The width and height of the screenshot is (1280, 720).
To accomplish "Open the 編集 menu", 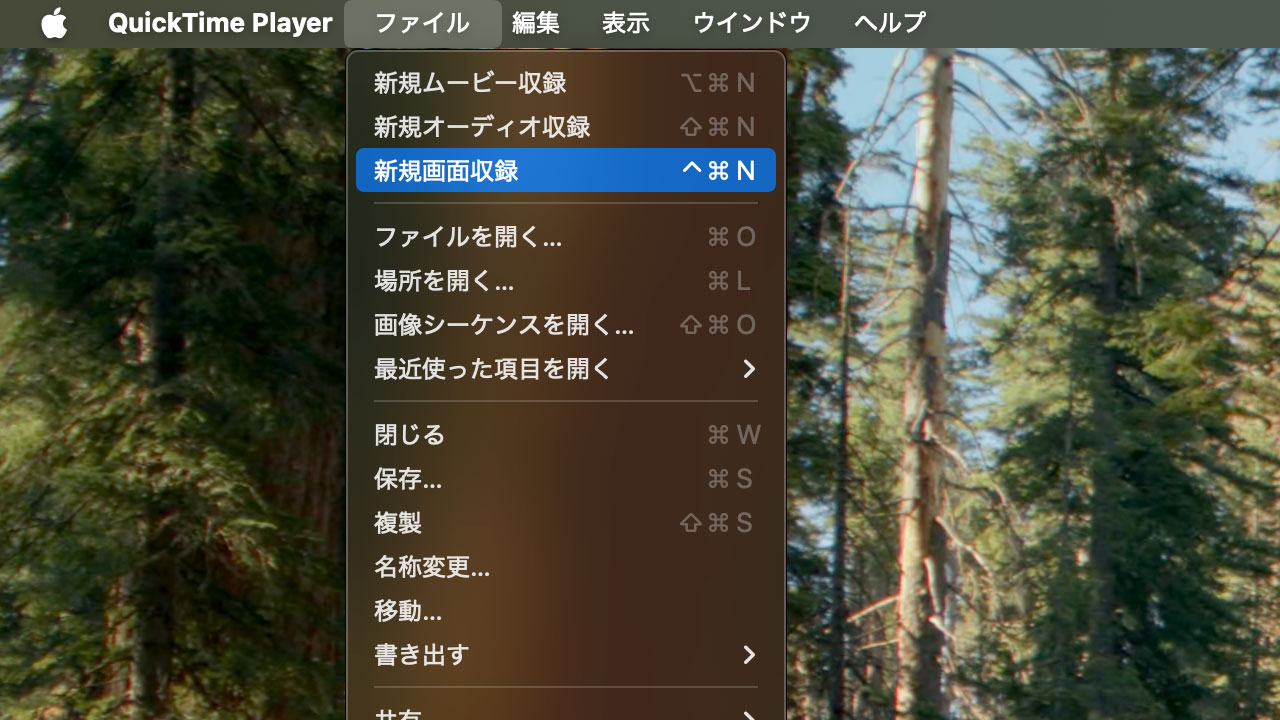I will (536, 23).
